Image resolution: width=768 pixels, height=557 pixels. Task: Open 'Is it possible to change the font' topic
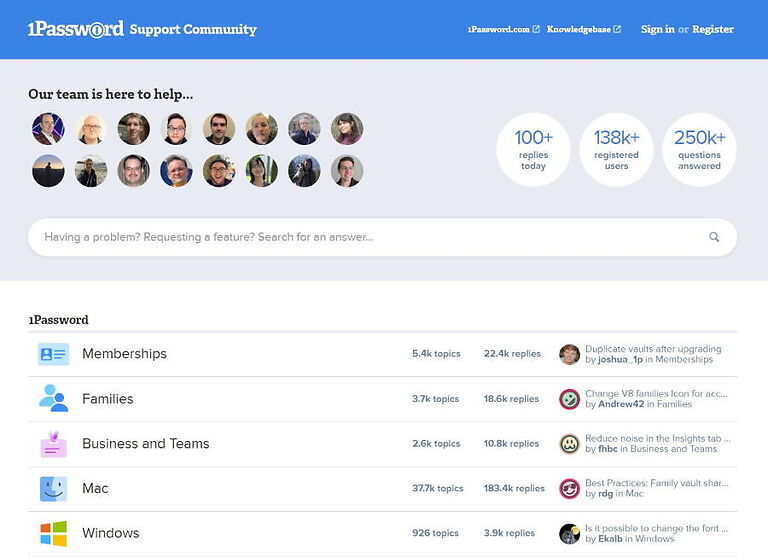pyautogui.click(x=657, y=528)
